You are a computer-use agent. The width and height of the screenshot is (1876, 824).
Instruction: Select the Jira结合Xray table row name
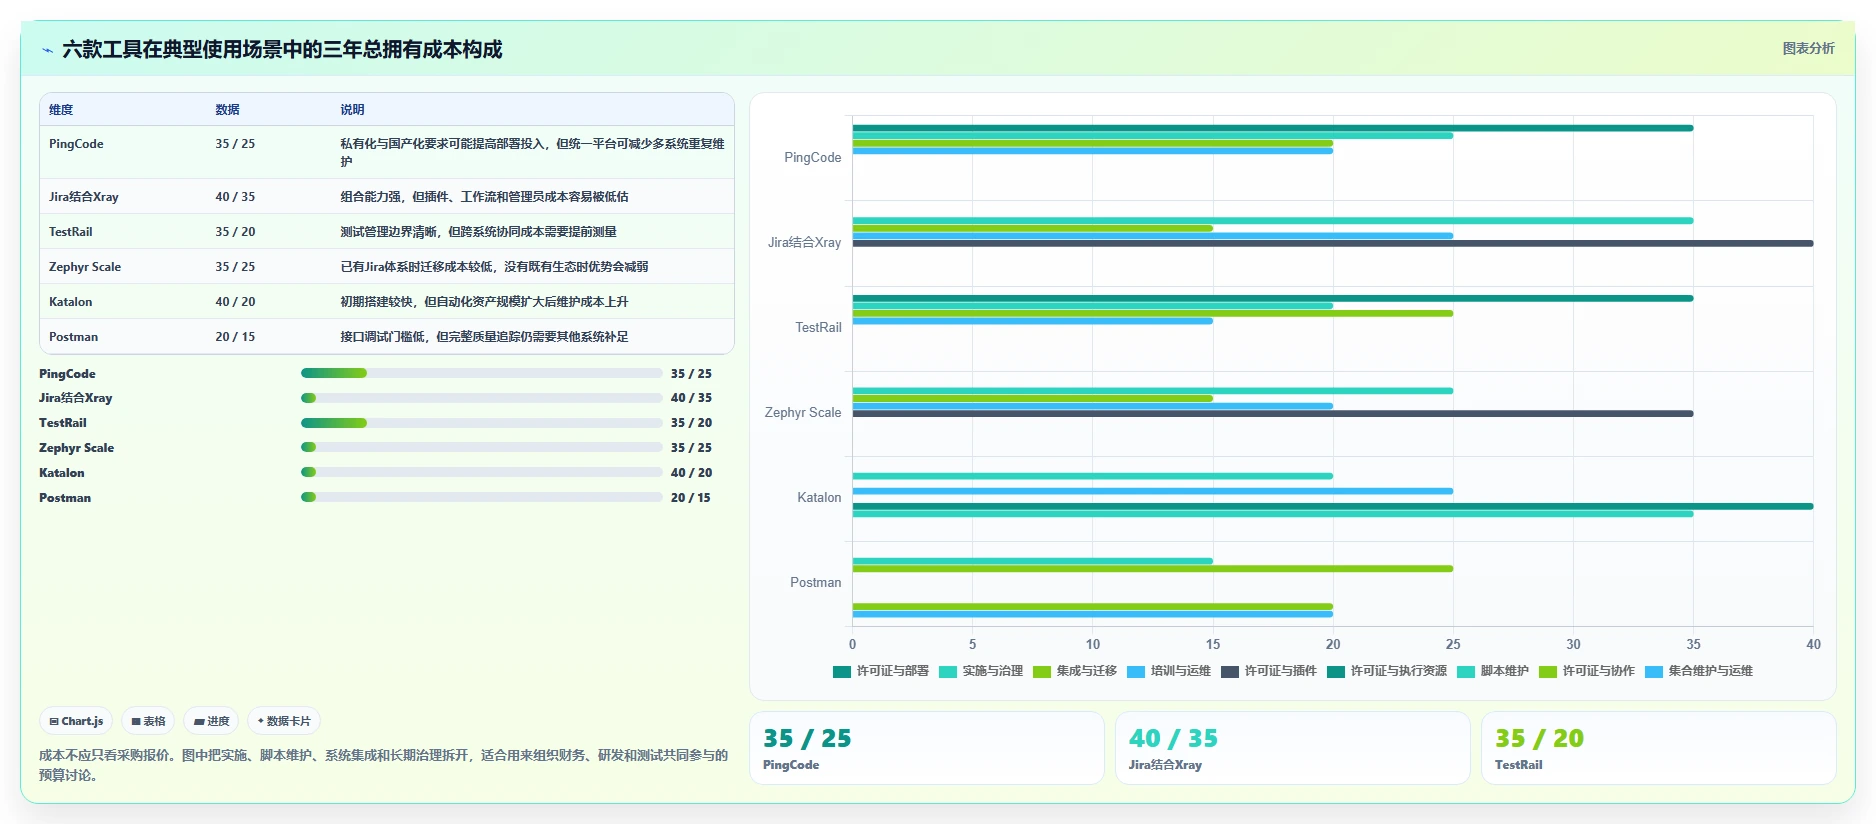tap(84, 197)
